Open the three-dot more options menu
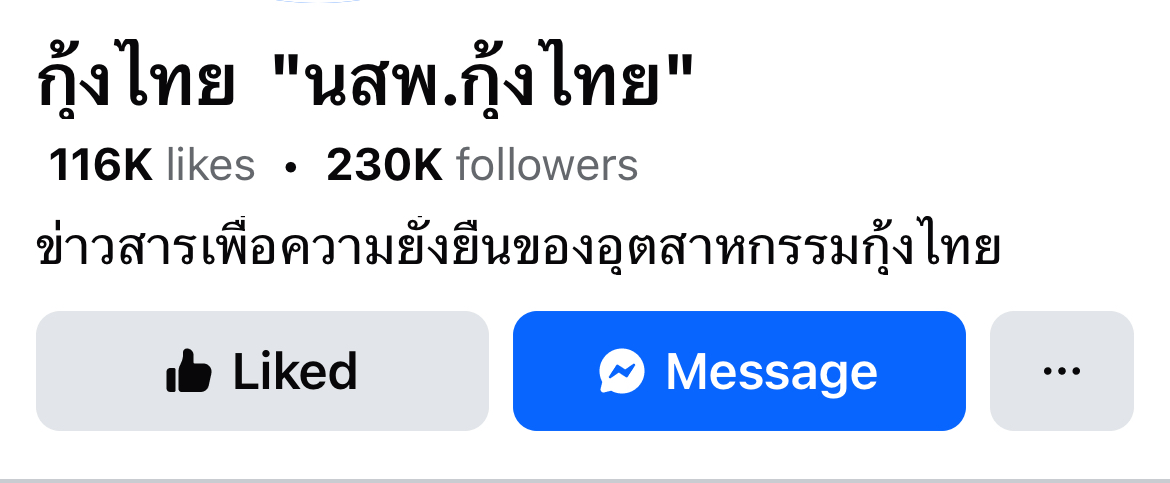 [x=1062, y=371]
